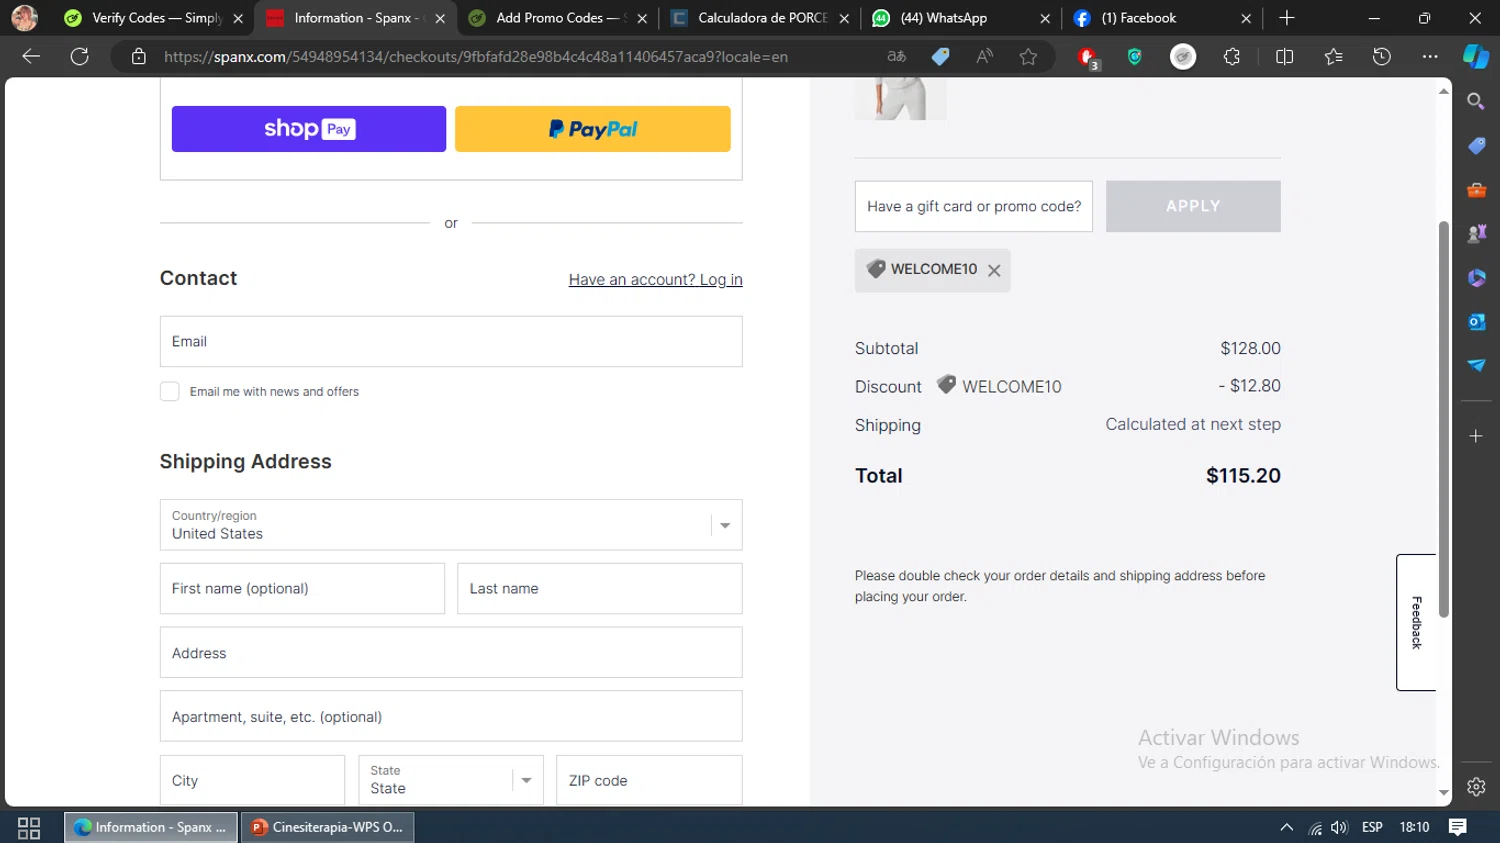Open Windows Task View button
Screen dimensions: 1500x843
[x=29, y=827]
